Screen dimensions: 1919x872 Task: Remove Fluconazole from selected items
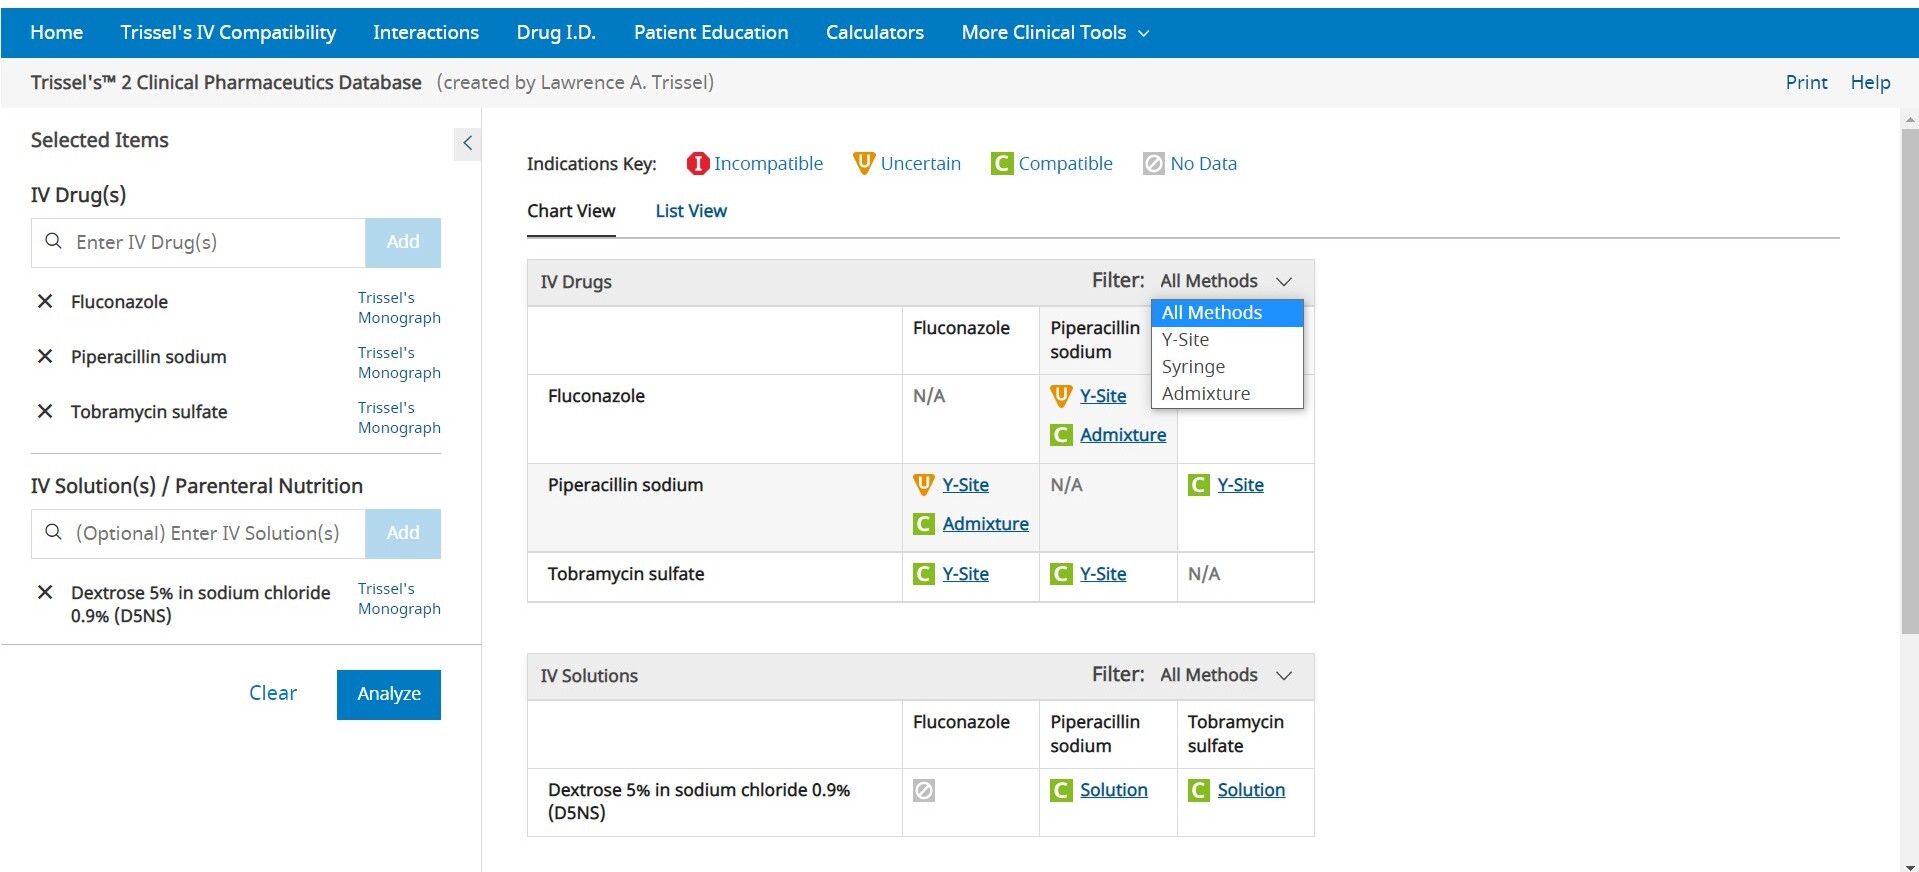45,301
